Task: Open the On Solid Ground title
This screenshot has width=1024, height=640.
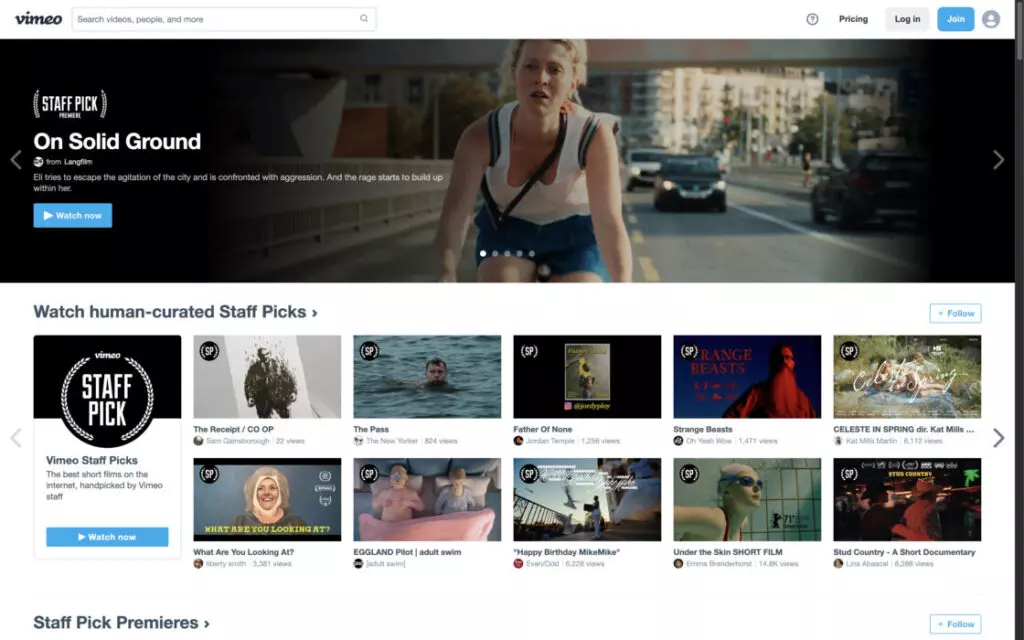Action: click(x=117, y=142)
